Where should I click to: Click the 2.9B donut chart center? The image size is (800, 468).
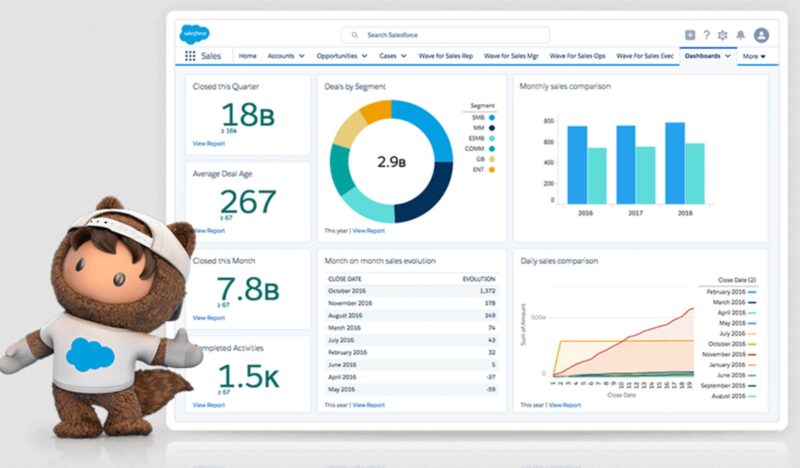point(391,162)
